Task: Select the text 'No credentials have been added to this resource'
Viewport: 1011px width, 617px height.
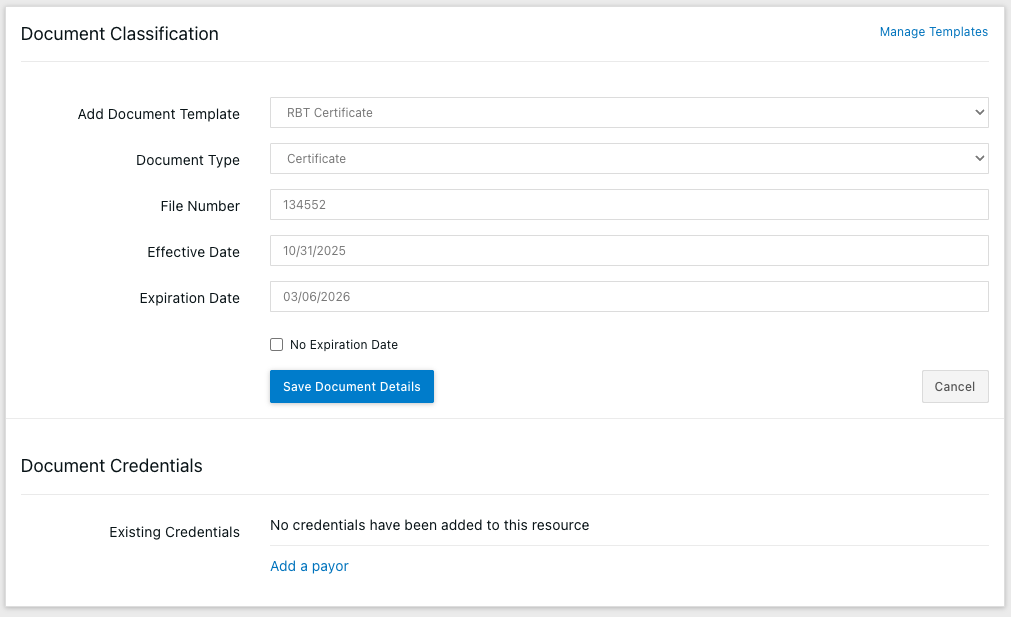Action: click(429, 525)
